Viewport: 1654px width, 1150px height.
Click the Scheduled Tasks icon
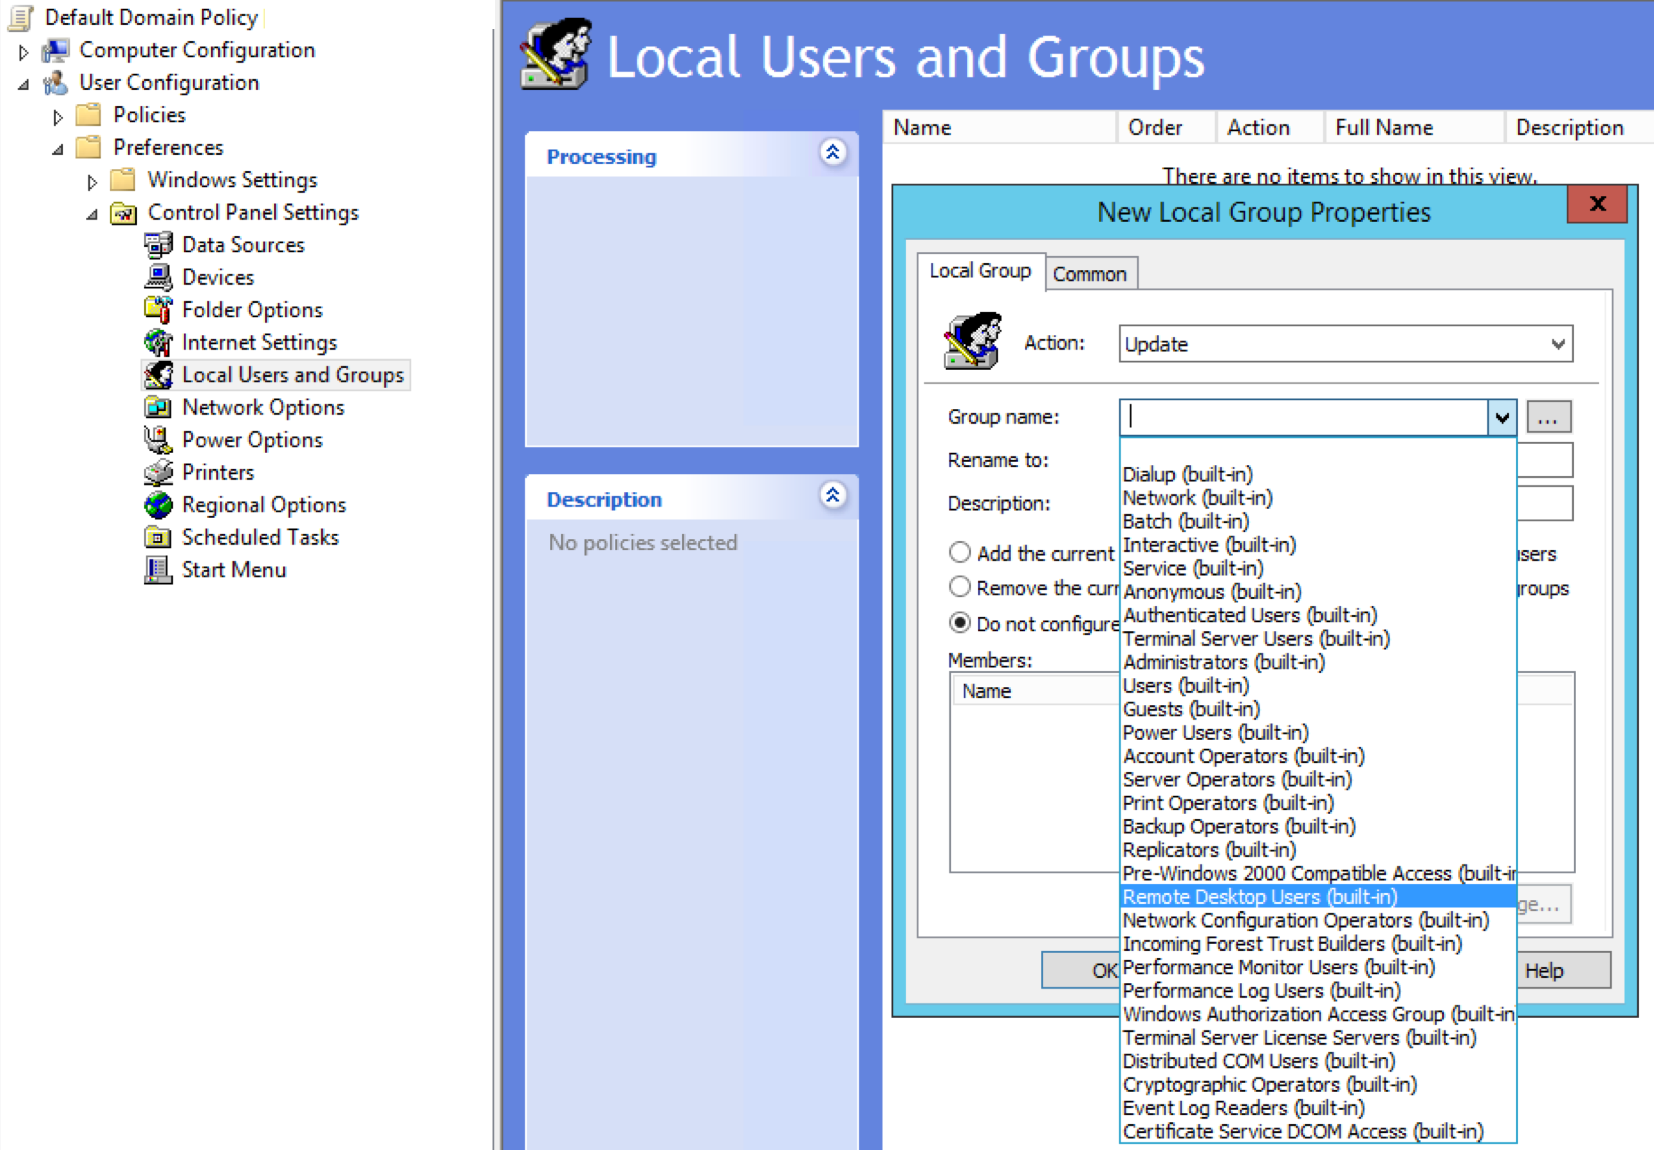click(x=158, y=537)
